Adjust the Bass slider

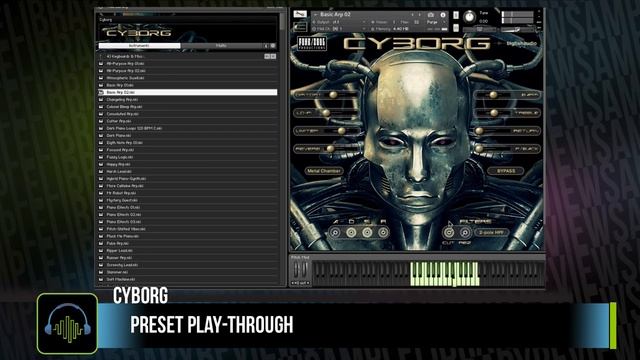[x=493, y=95]
